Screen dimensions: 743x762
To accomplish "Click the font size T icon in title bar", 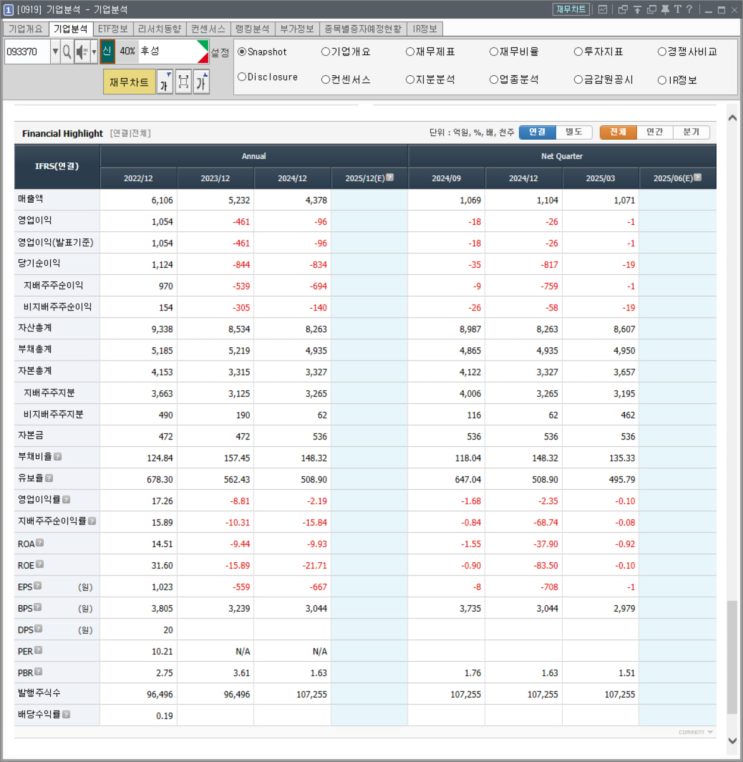I will (x=677, y=9).
